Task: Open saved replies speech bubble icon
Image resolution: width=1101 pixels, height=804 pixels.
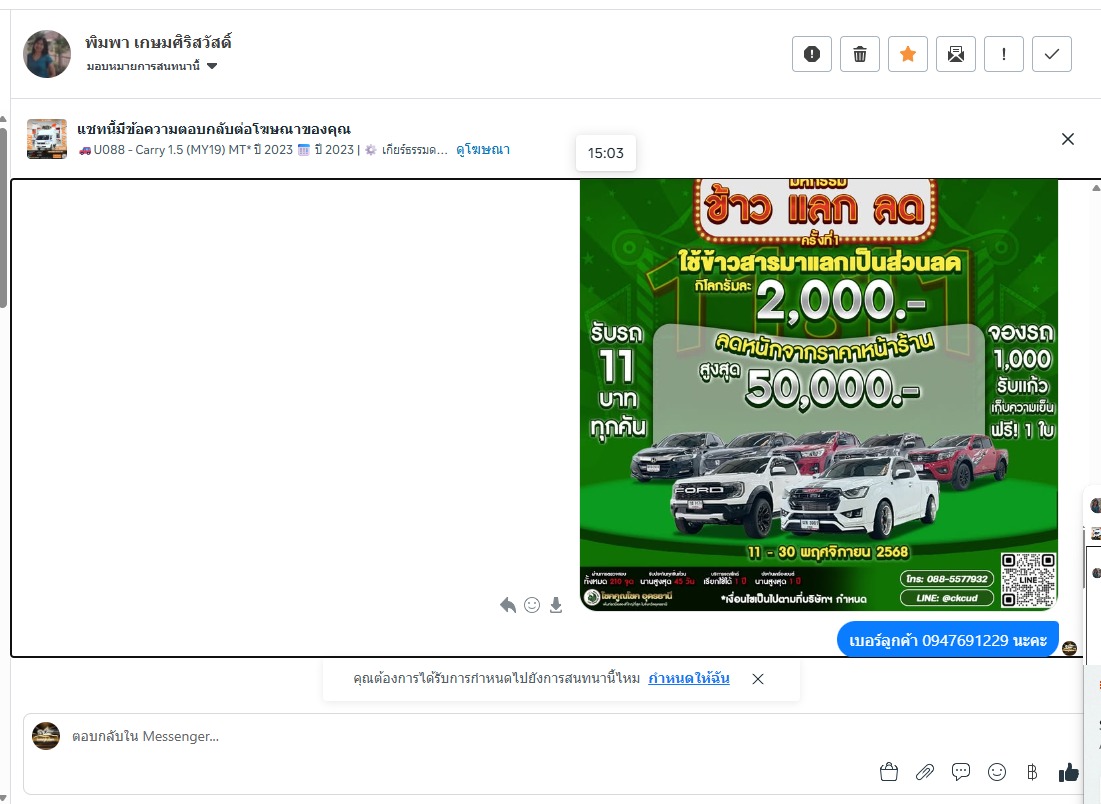Action: click(x=961, y=772)
